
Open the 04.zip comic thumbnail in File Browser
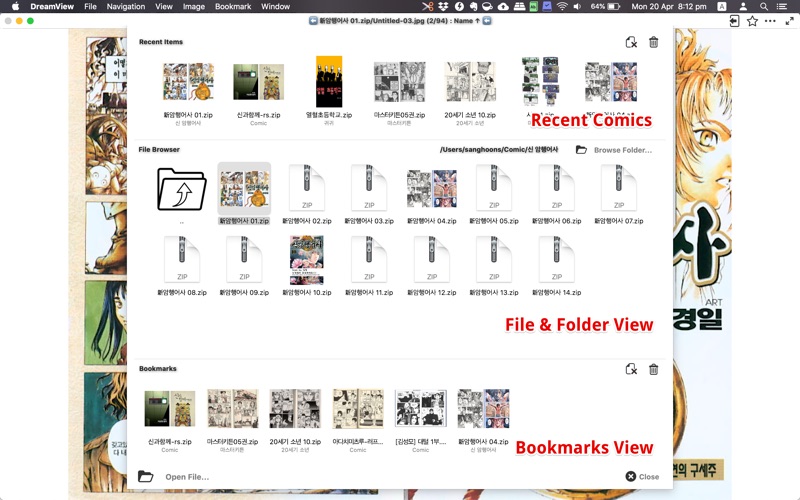432,189
